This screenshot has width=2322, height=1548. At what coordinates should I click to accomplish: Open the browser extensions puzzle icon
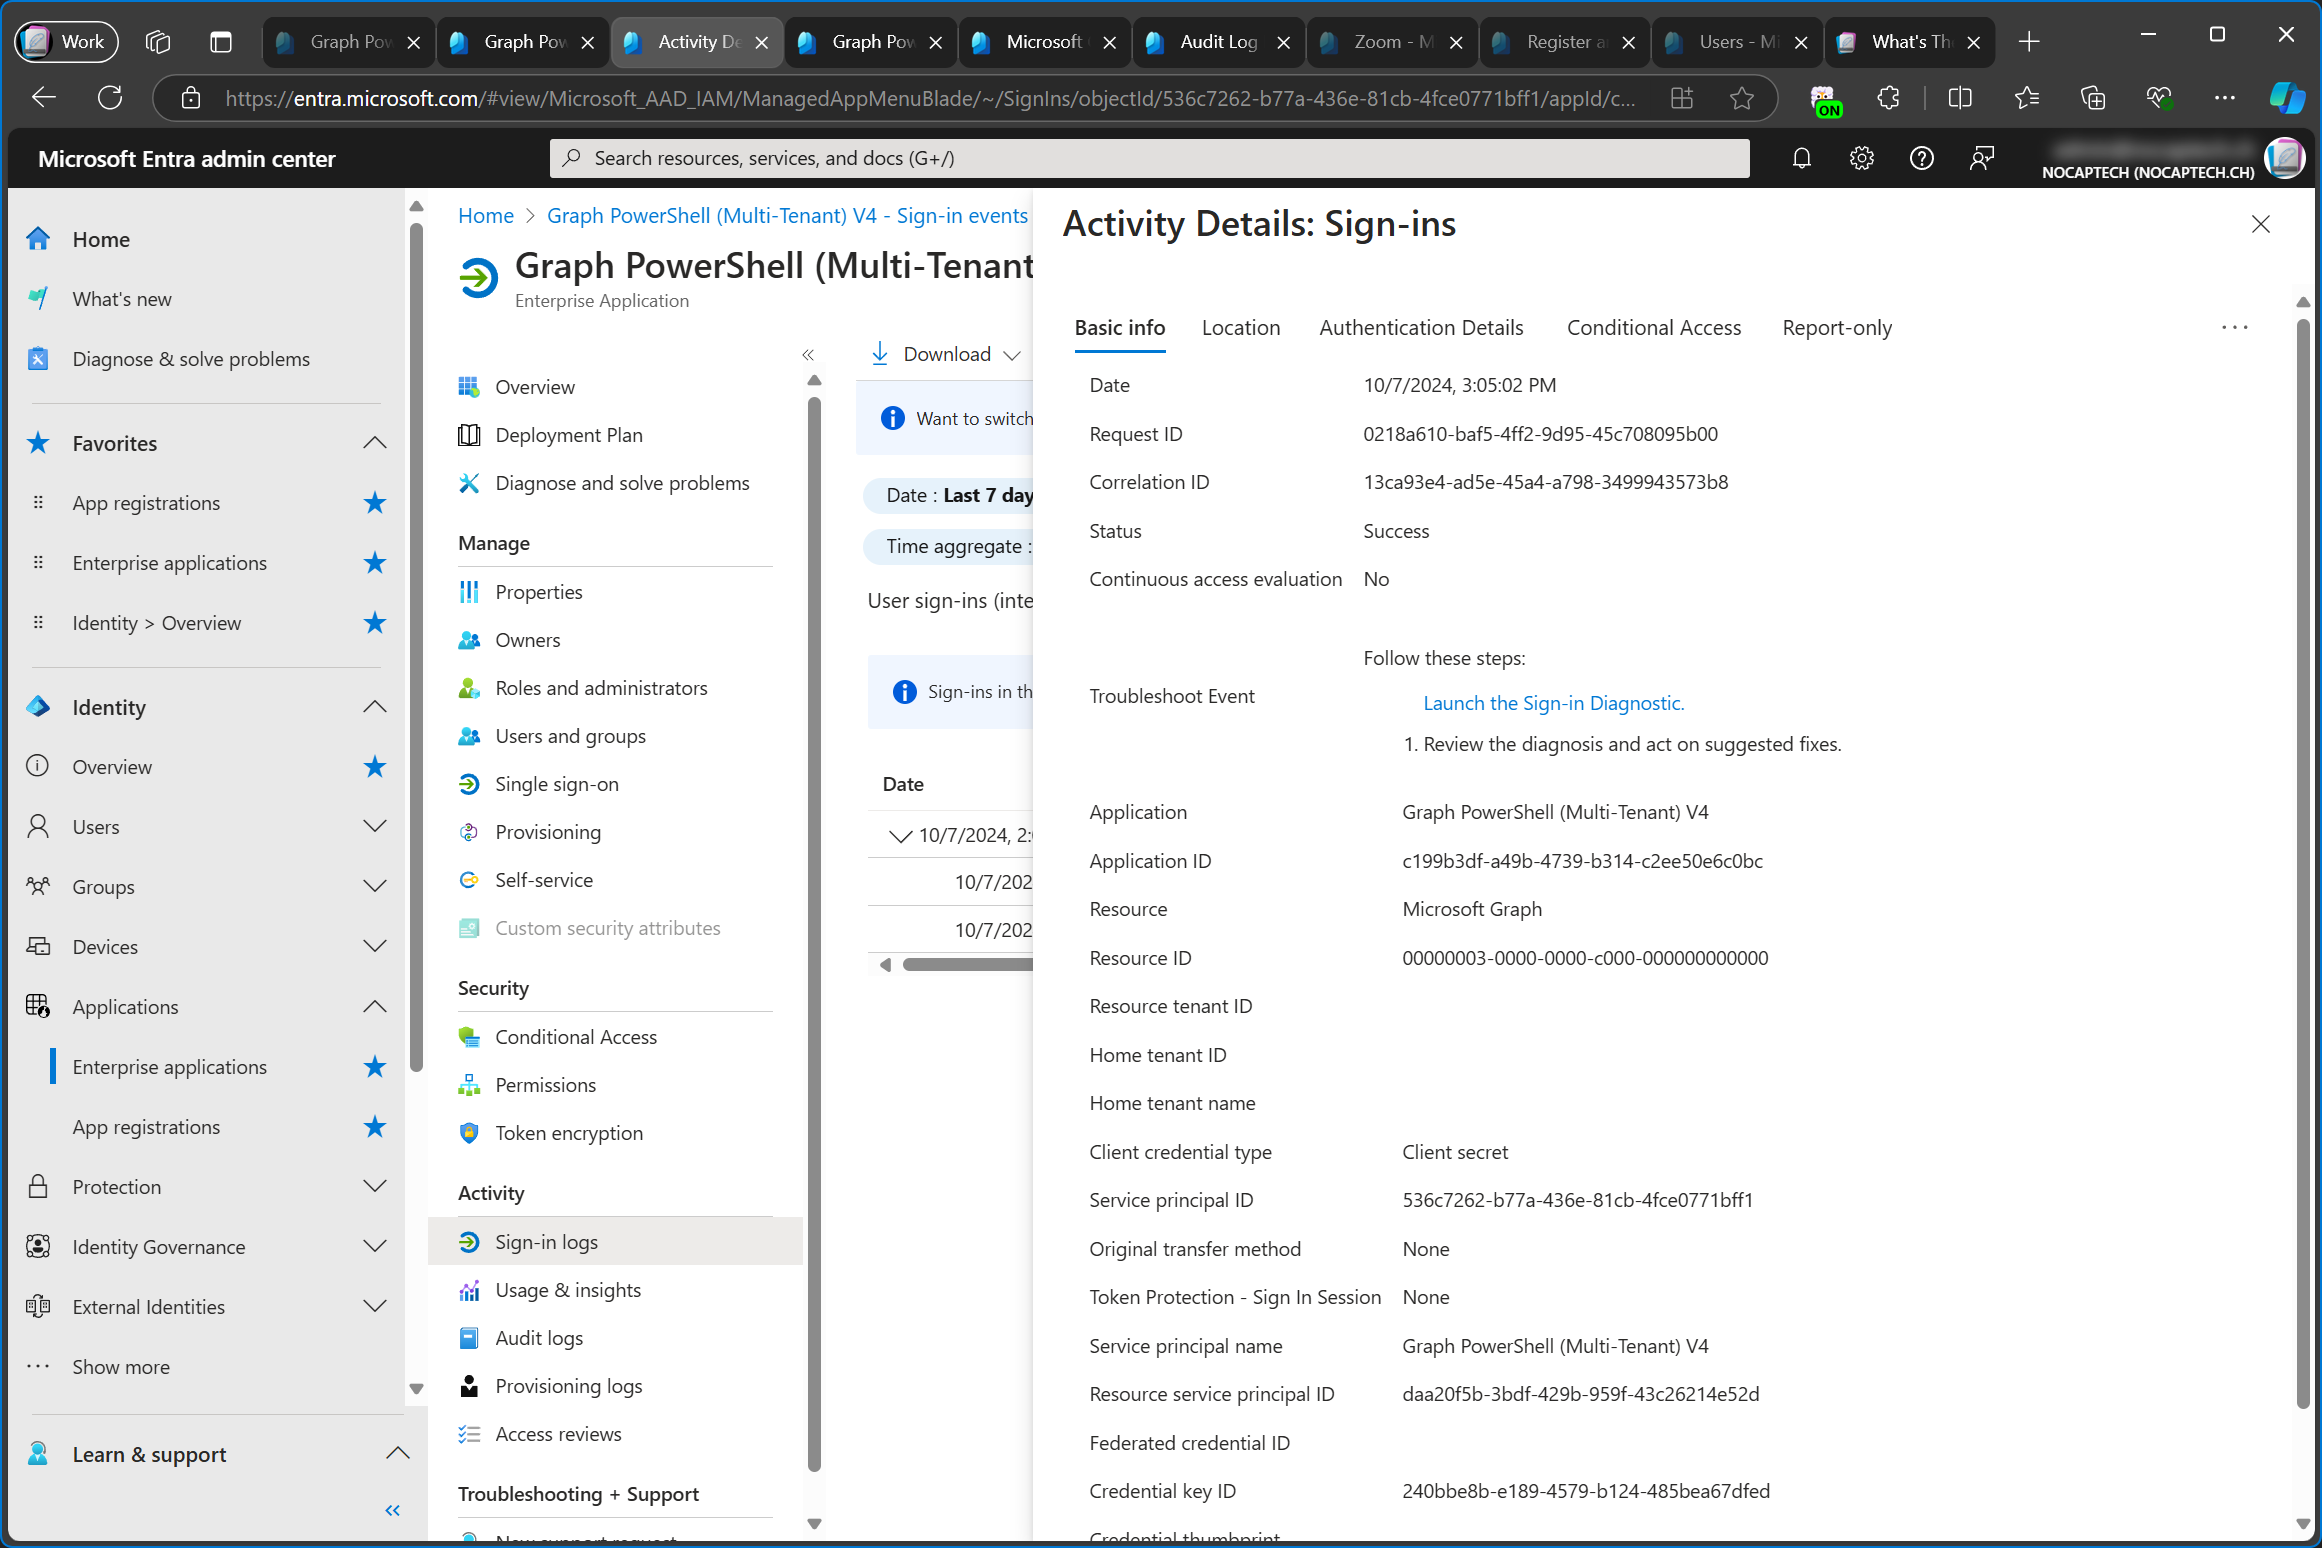click(x=1888, y=98)
